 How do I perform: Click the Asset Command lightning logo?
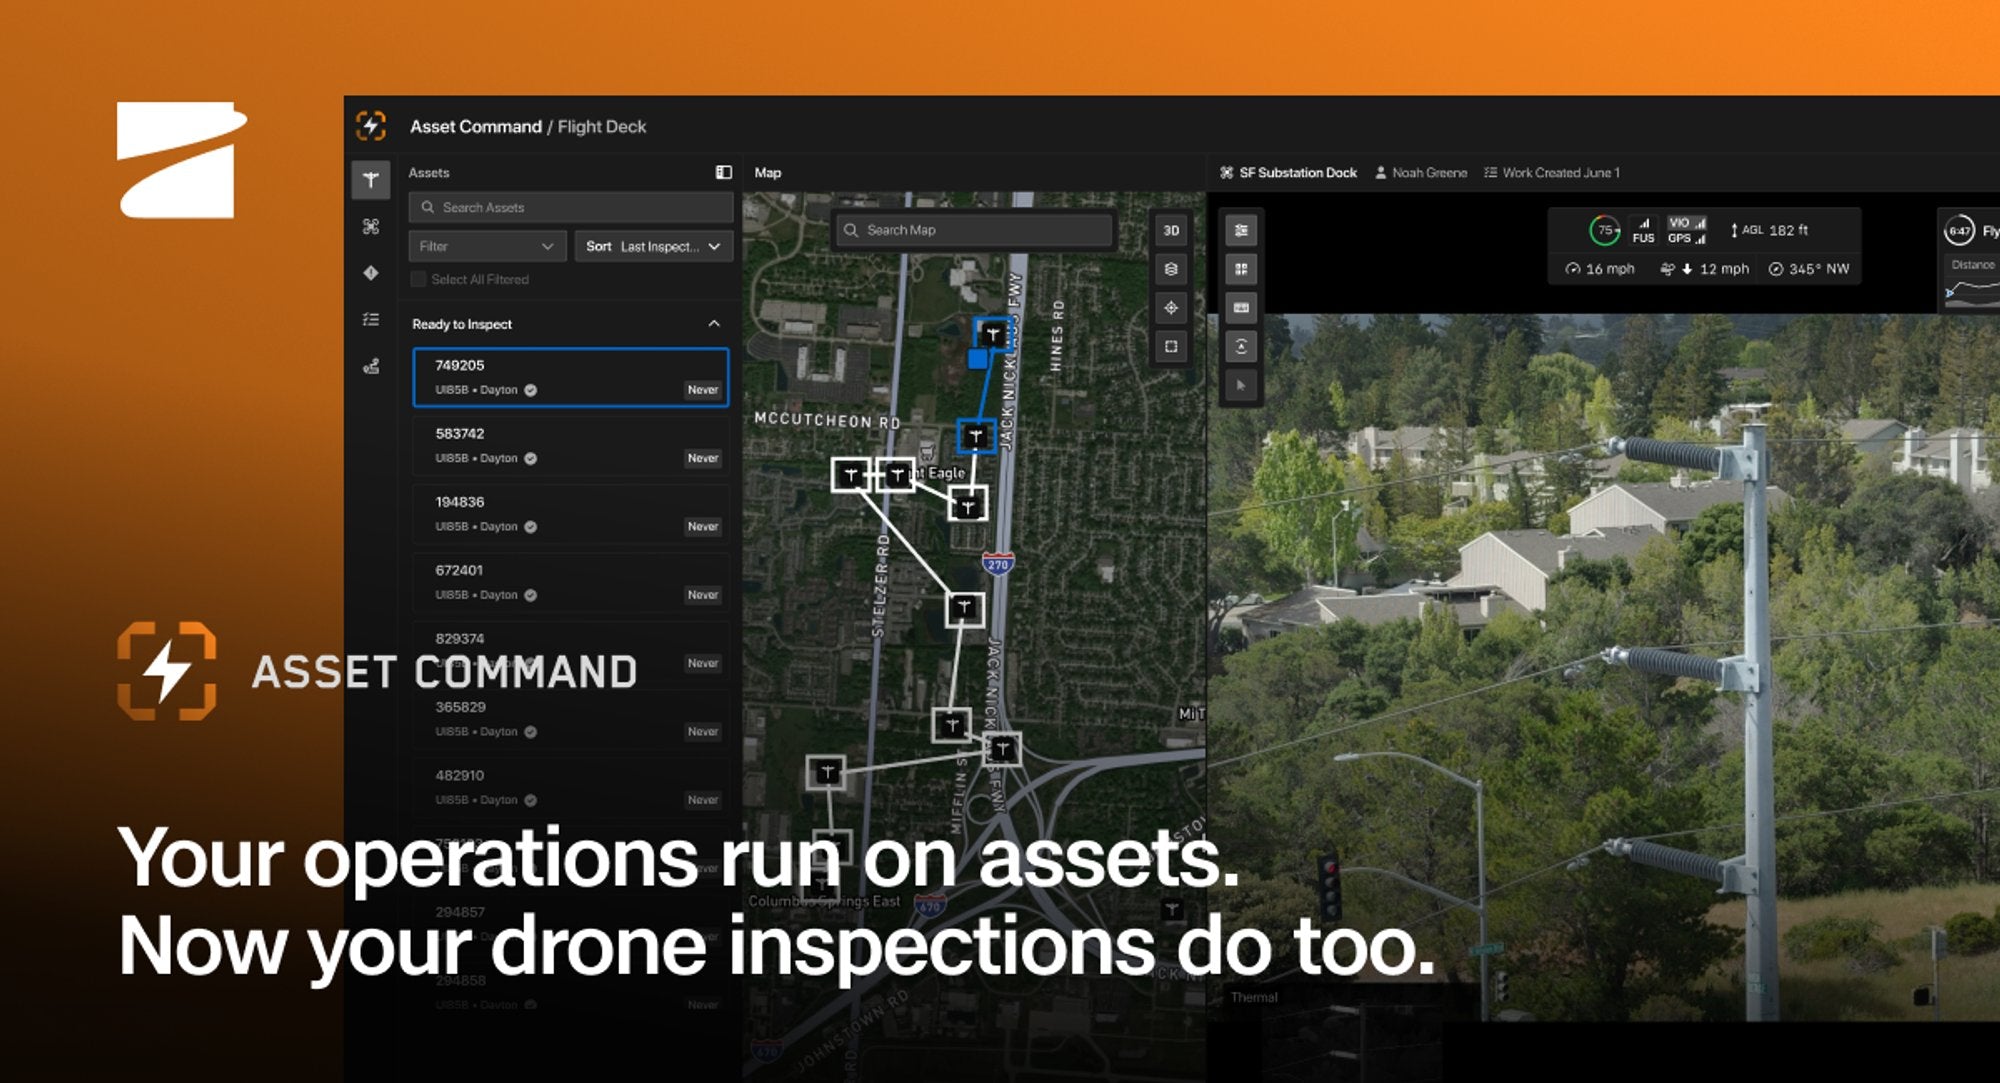point(371,126)
